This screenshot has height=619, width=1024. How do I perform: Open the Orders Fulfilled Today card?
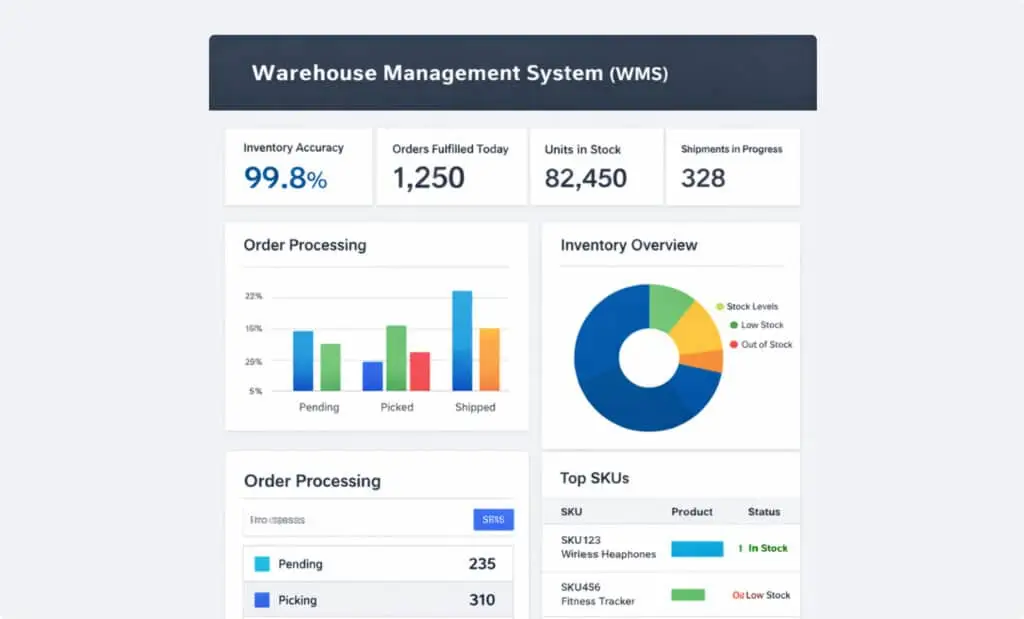coord(451,167)
